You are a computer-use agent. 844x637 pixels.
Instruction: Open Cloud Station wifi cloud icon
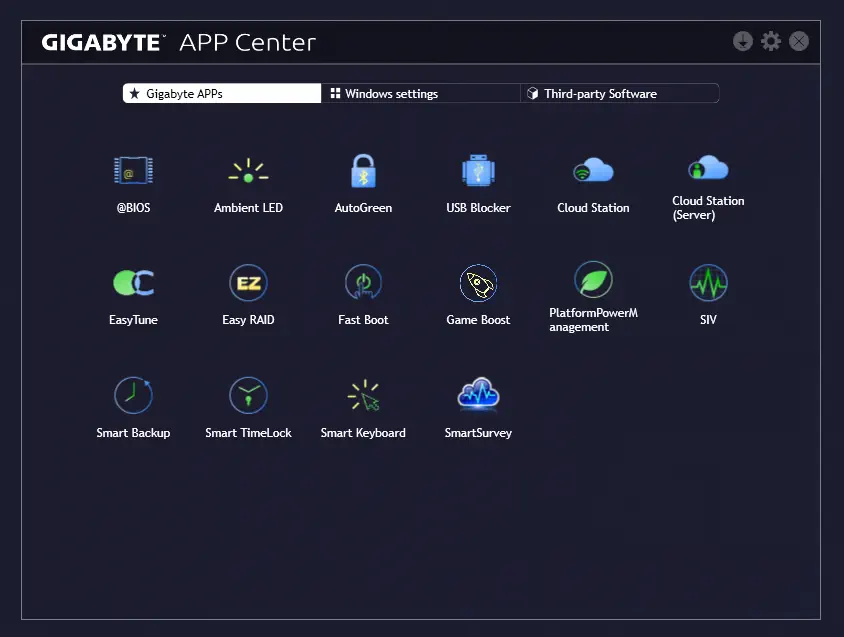pyautogui.click(x=593, y=170)
